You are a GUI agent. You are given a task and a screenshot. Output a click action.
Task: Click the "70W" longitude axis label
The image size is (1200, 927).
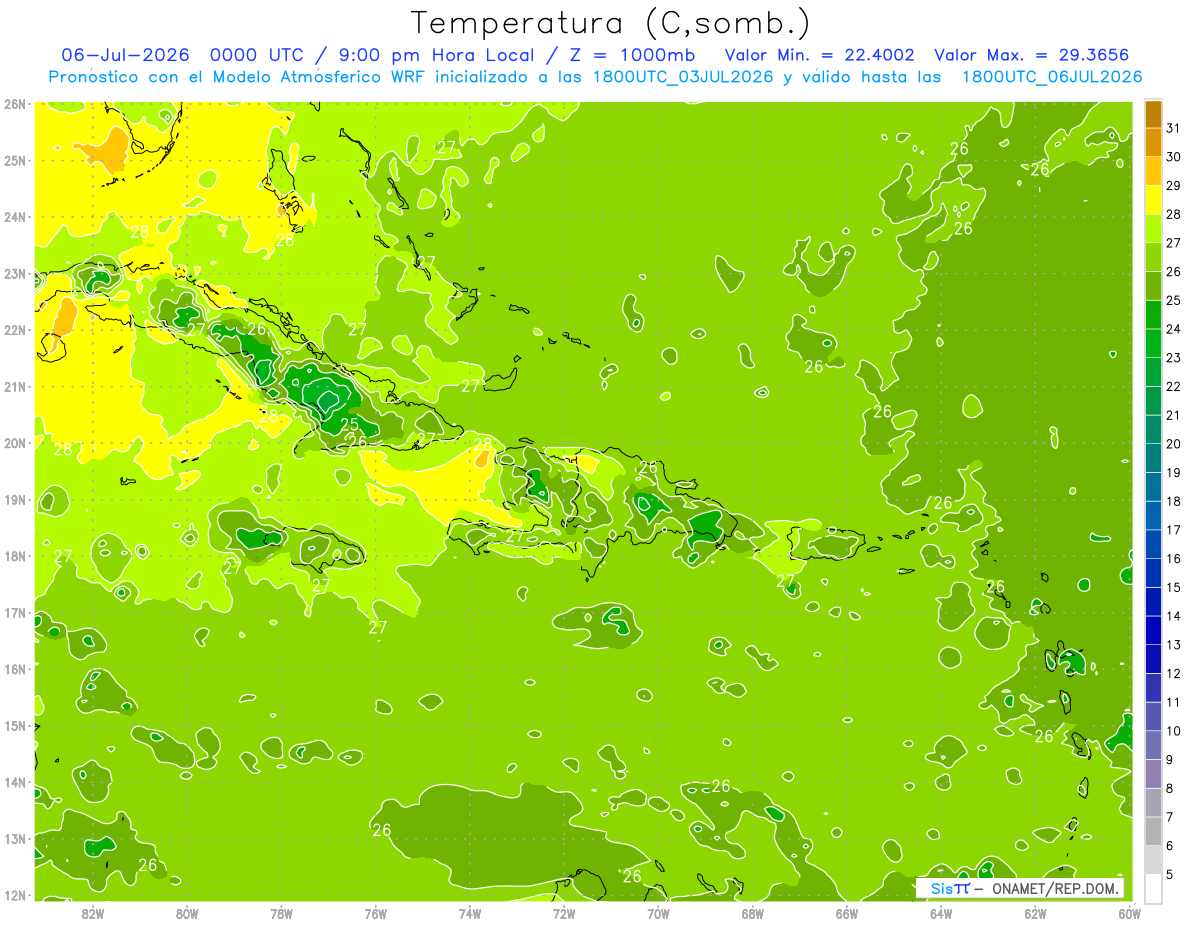coord(658,912)
